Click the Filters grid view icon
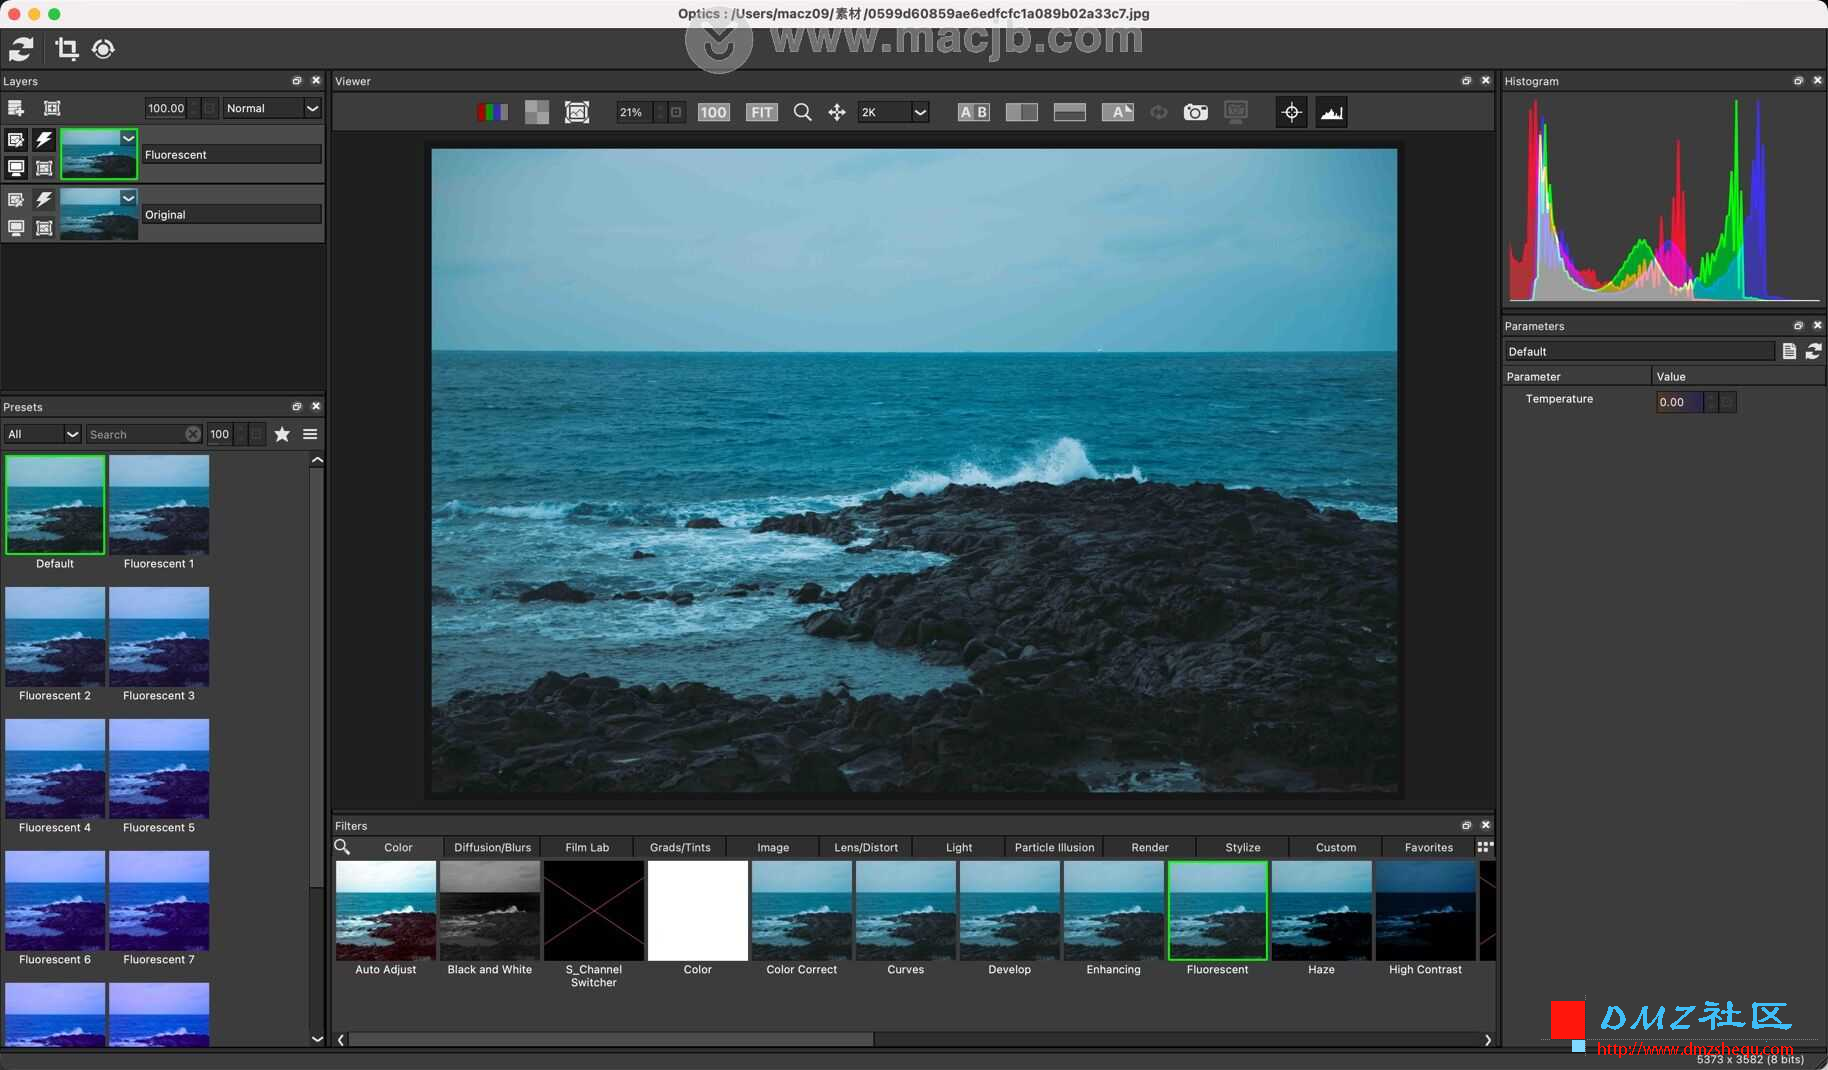The image size is (1828, 1070). point(1485,847)
